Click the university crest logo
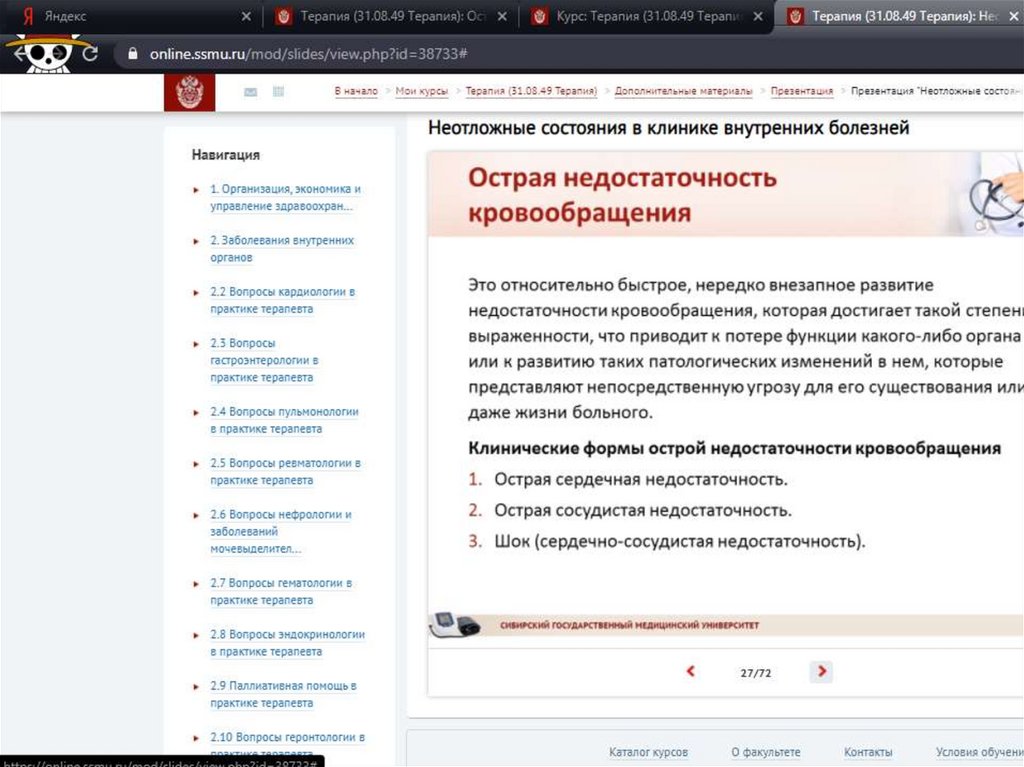 tap(189, 92)
